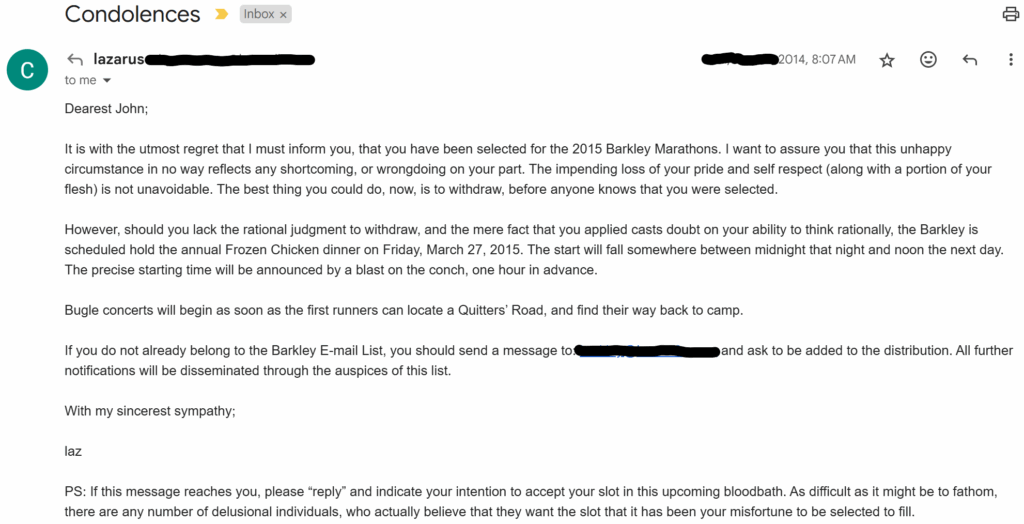Add an emoji reaction to the email
The height and width of the screenshot is (524, 1024).
(x=928, y=59)
